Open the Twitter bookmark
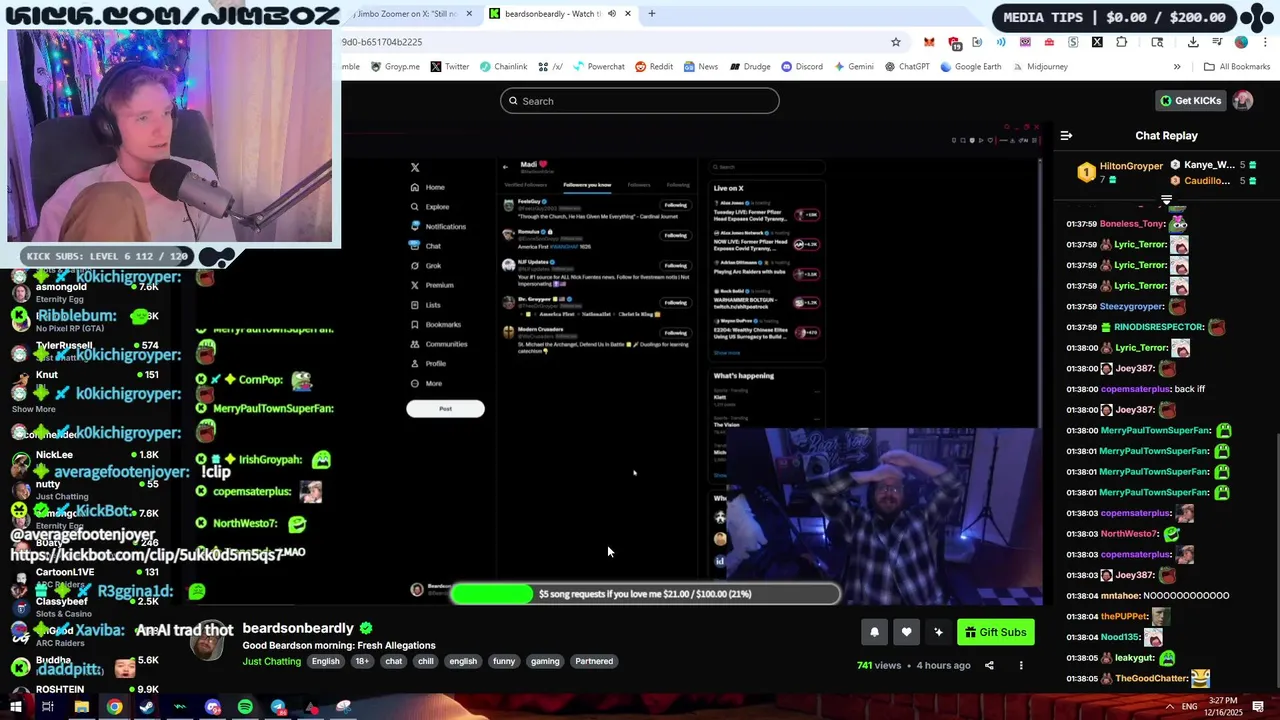 (x=450, y=67)
